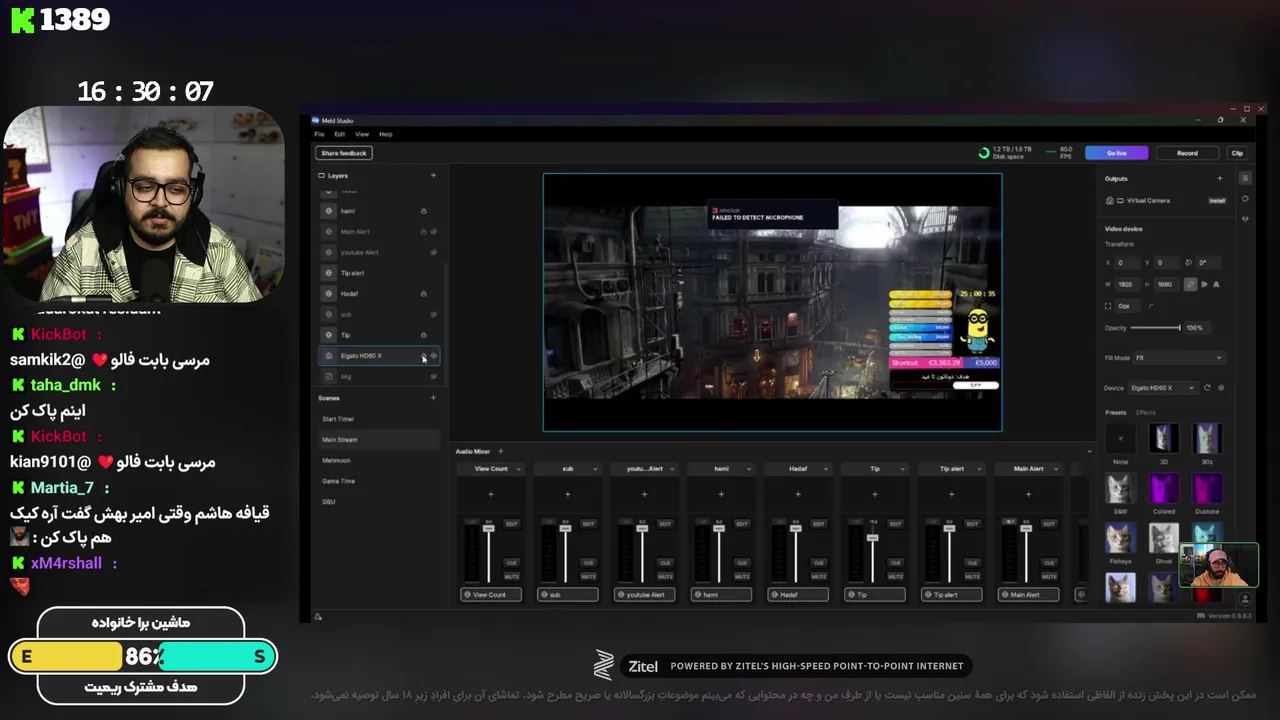1280x720 pixels.
Task: Click the Share feedback button
Action: pos(344,153)
